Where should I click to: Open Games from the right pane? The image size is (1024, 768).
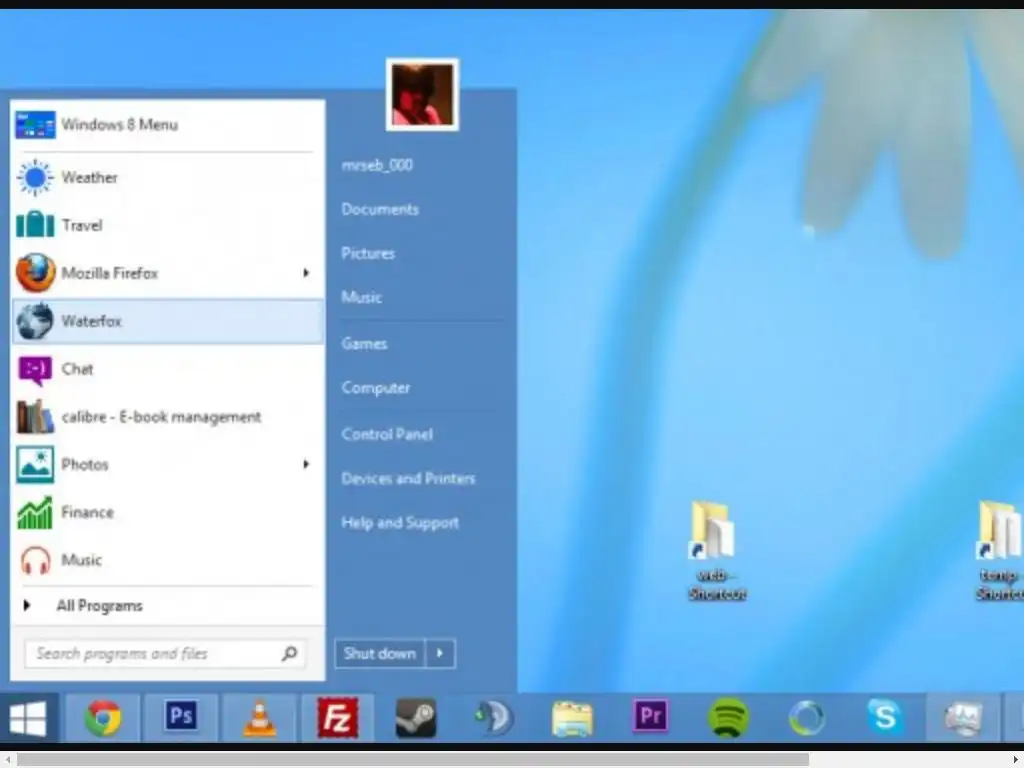364,344
